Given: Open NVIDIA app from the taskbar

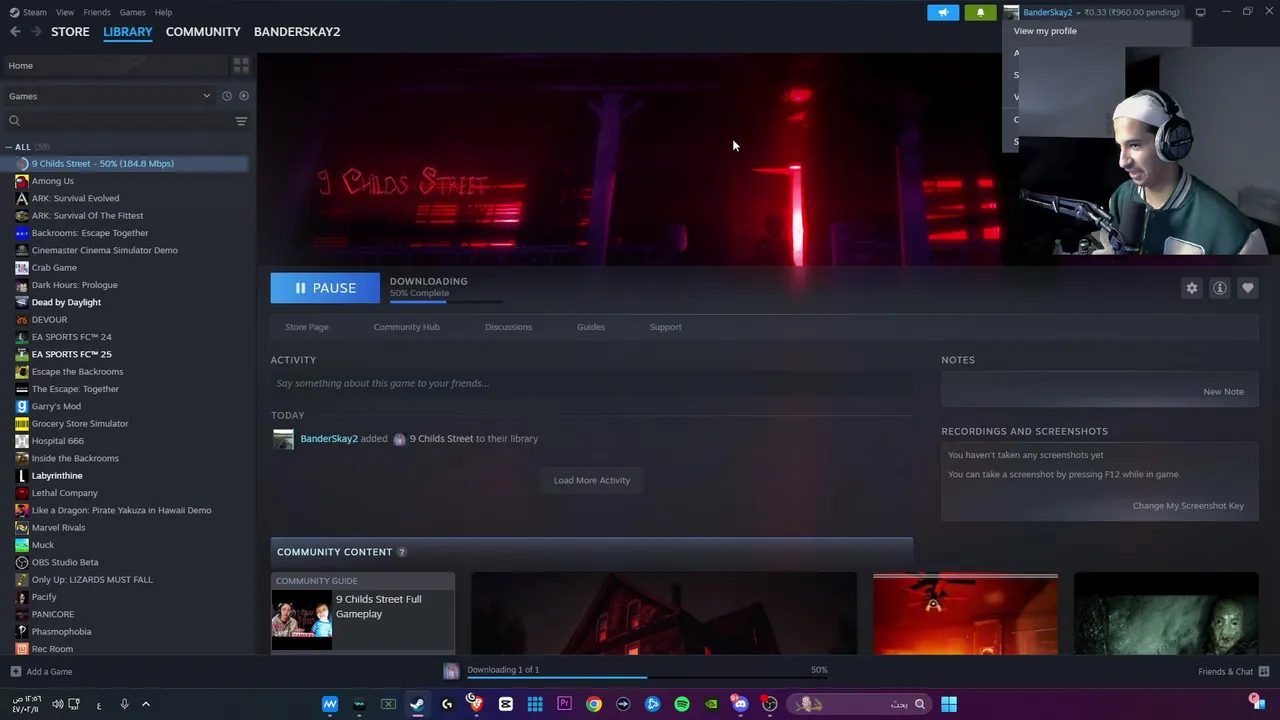Looking at the screenshot, I should coord(711,704).
